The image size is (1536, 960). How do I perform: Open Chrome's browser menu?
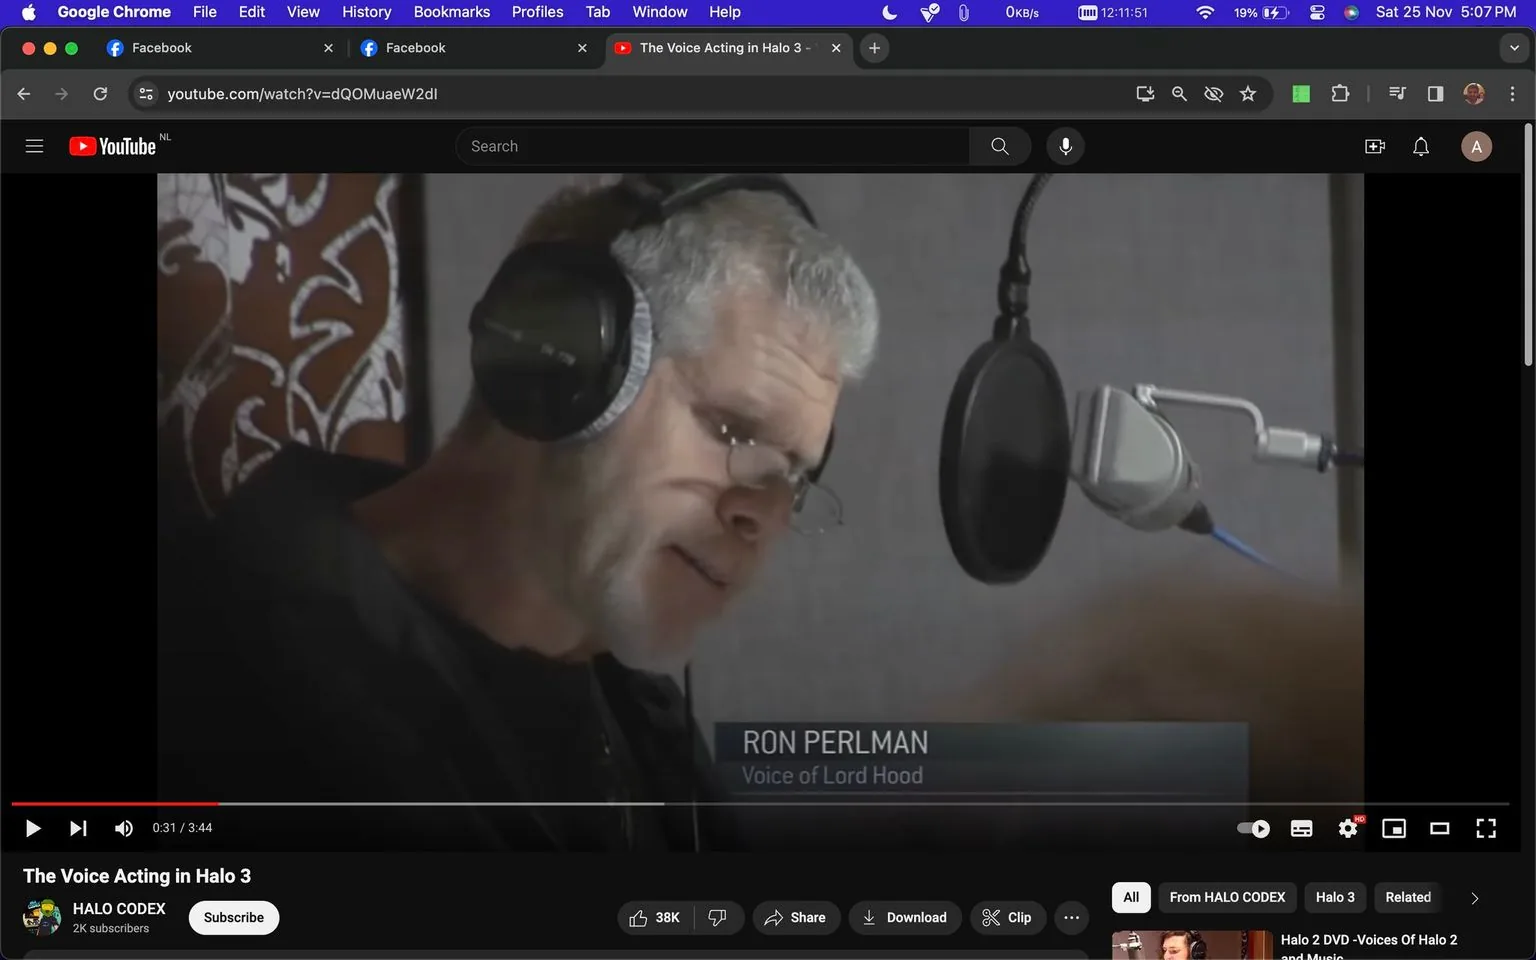click(1513, 93)
